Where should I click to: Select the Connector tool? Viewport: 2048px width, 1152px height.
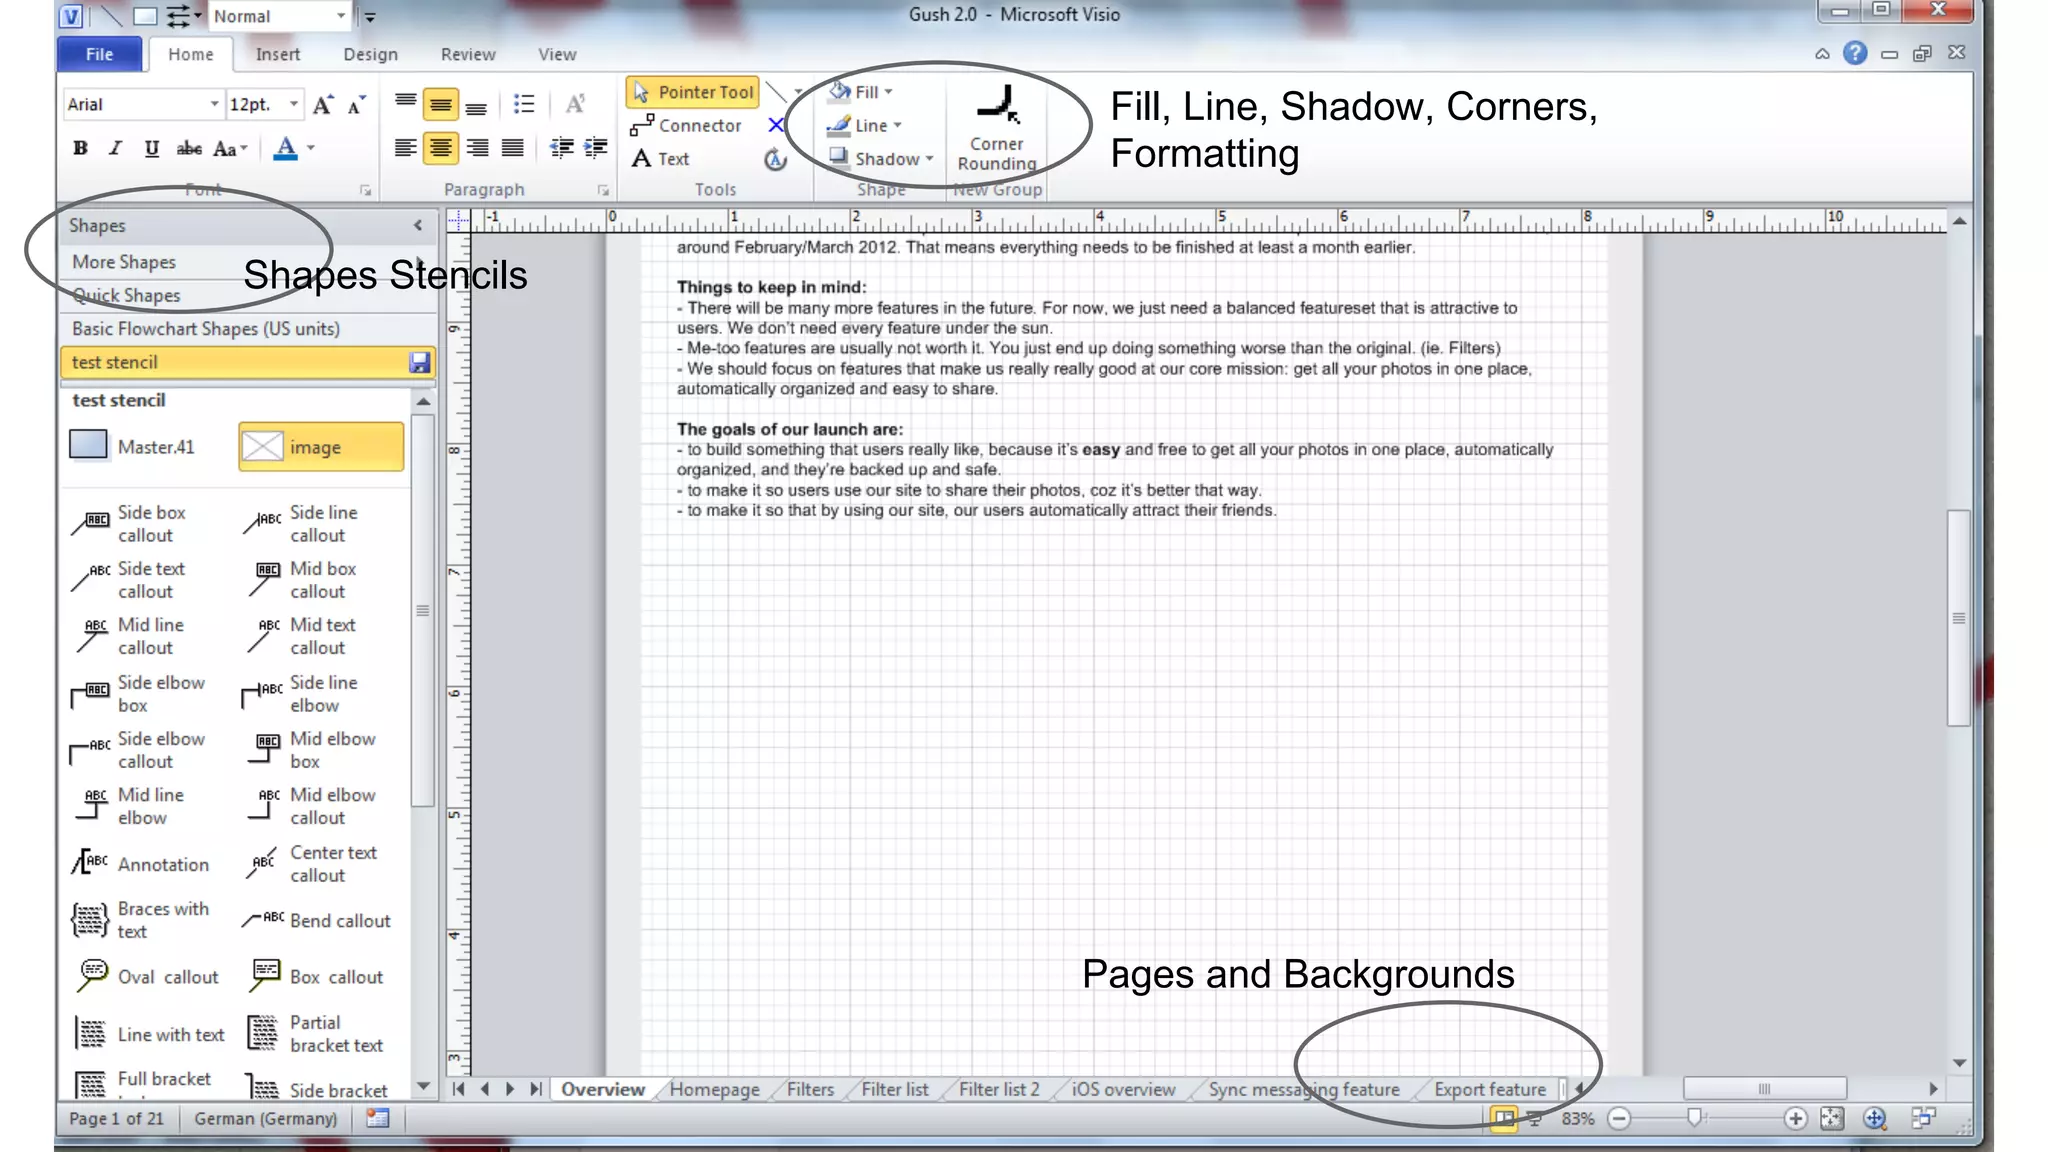[686, 125]
